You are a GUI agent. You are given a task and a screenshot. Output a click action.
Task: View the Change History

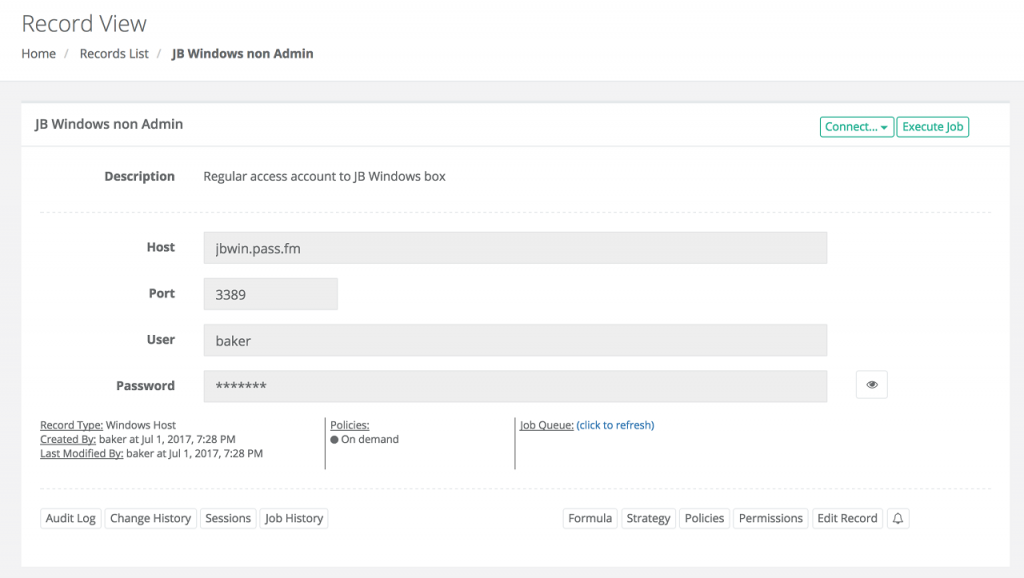click(x=150, y=518)
